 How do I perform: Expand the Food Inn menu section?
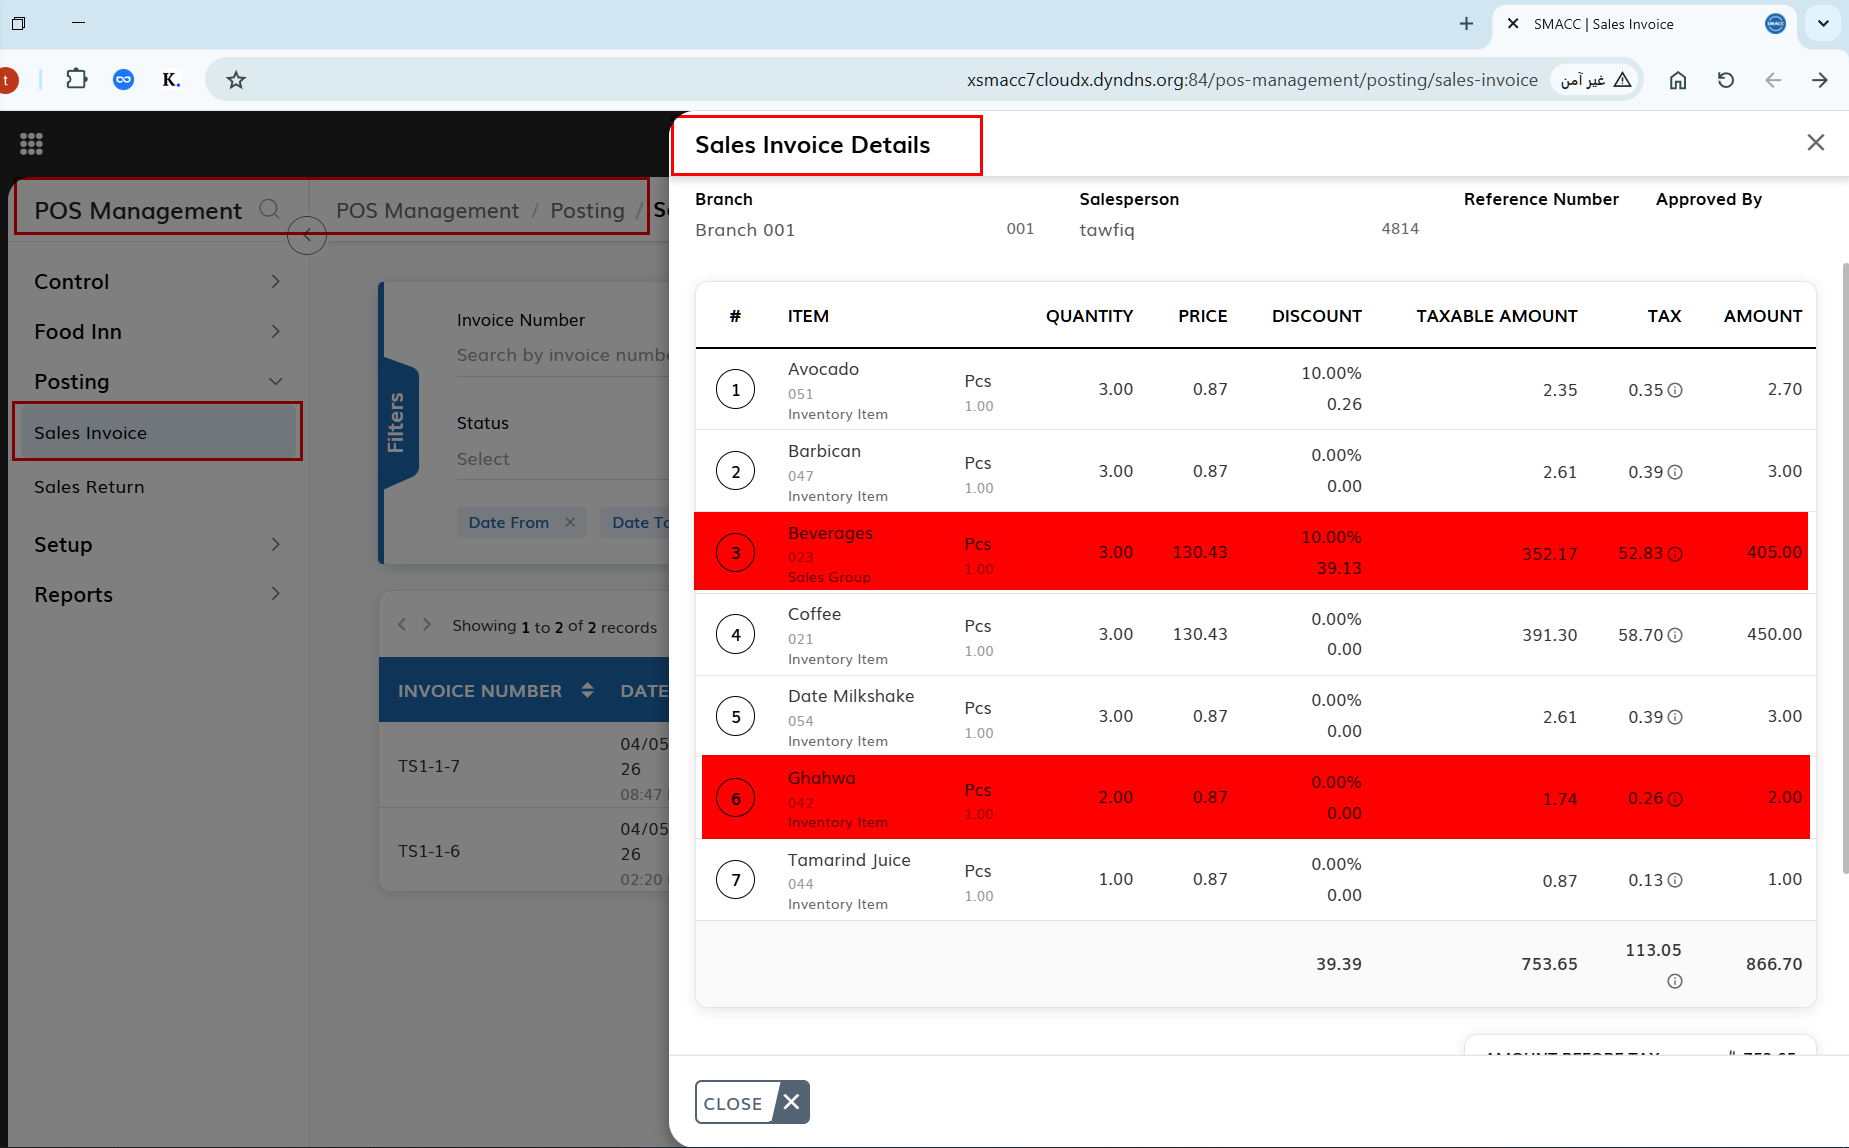coord(158,332)
